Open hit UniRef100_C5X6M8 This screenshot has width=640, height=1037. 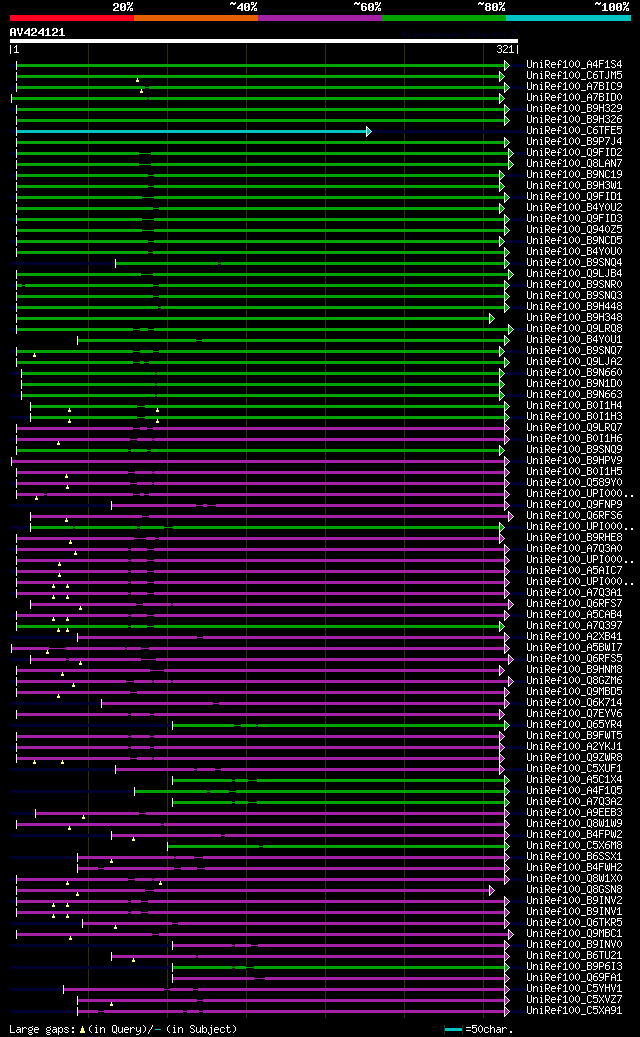point(574,846)
